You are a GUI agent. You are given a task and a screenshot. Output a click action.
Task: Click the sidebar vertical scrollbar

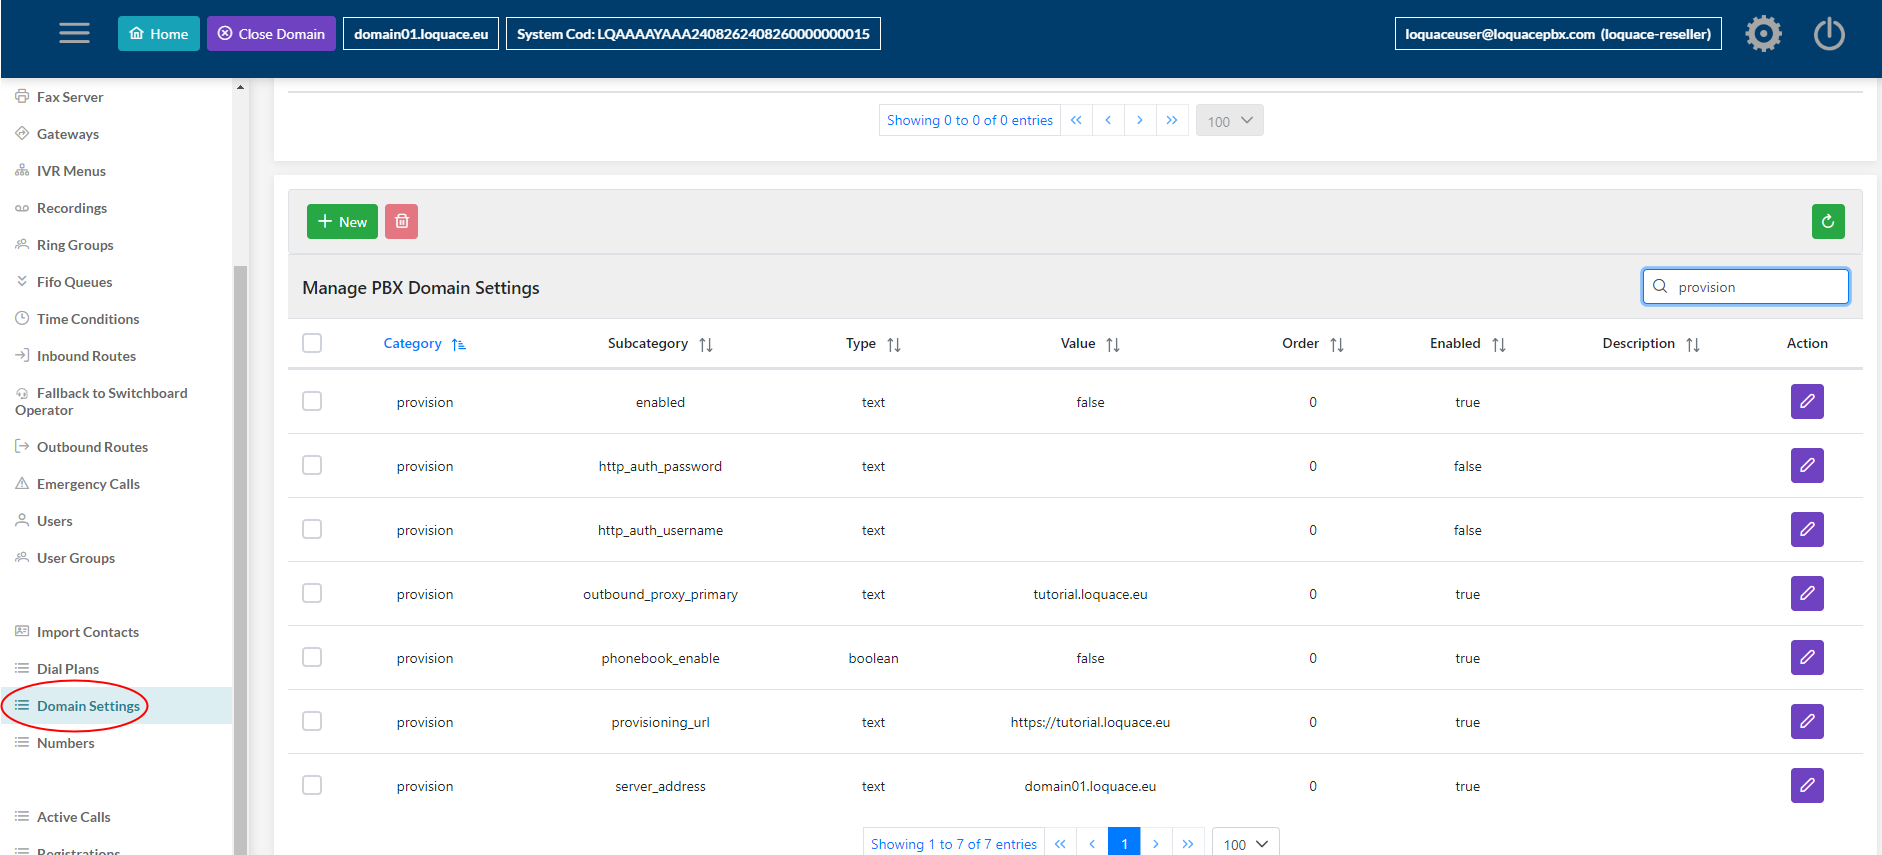(x=240, y=560)
